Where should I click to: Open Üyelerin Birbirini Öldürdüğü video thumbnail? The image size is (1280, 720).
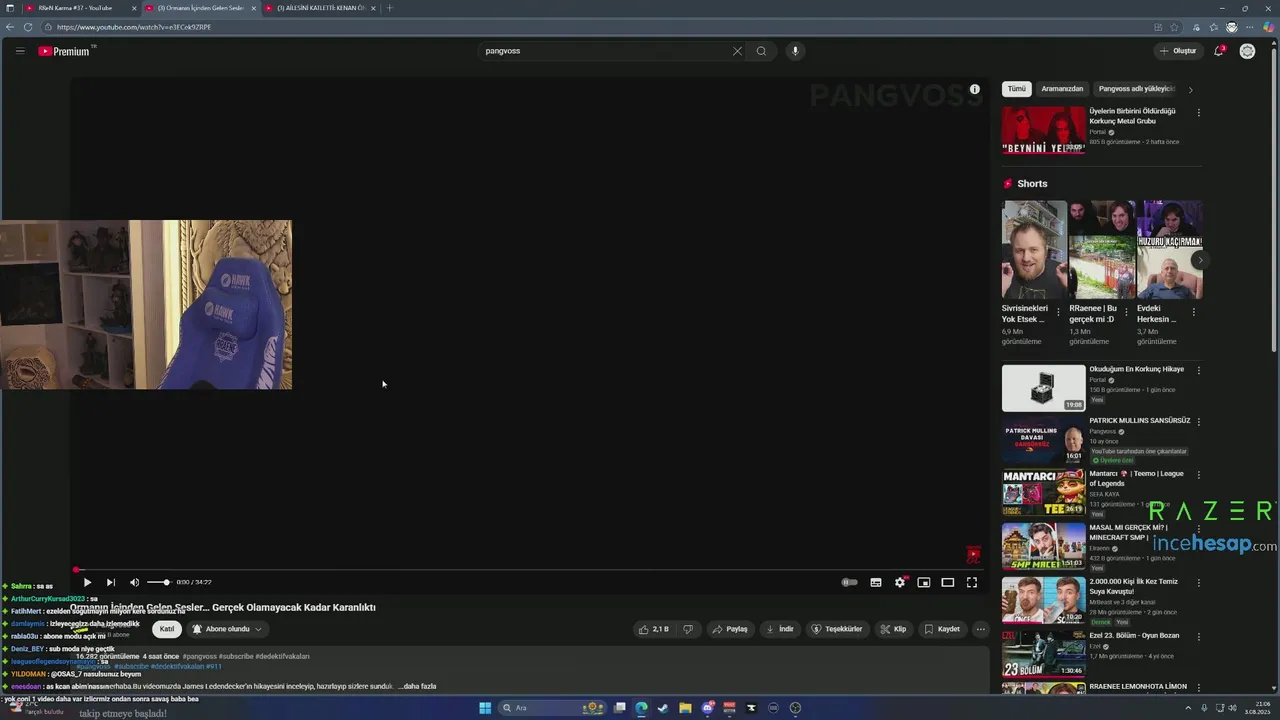point(1043,130)
